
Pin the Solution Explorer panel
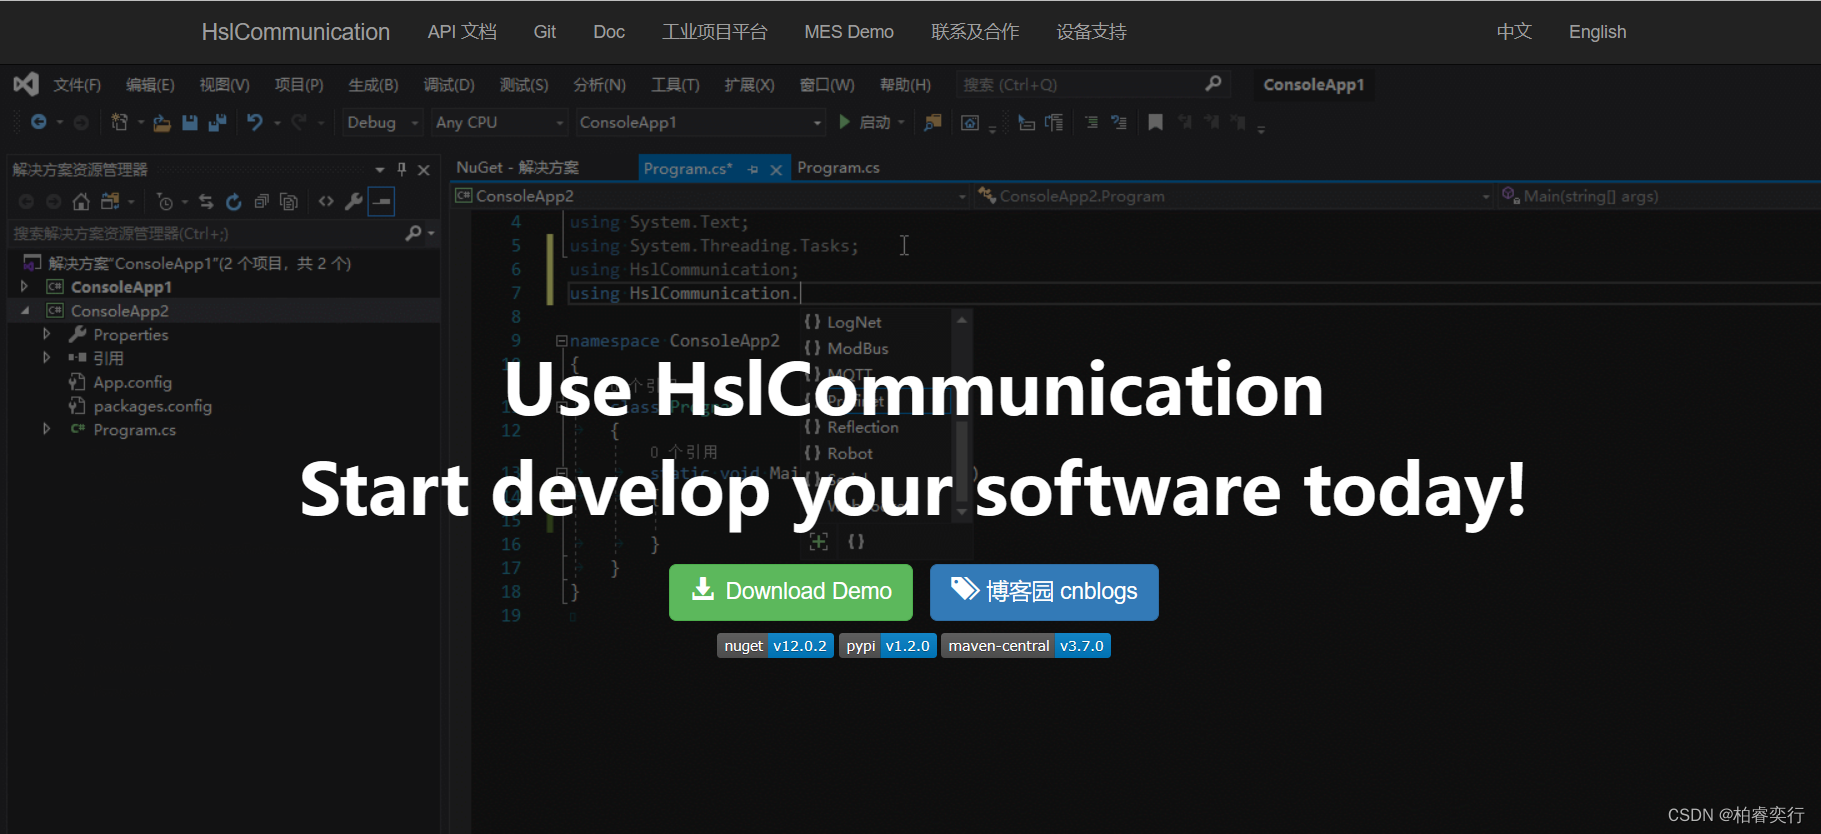pos(402,169)
